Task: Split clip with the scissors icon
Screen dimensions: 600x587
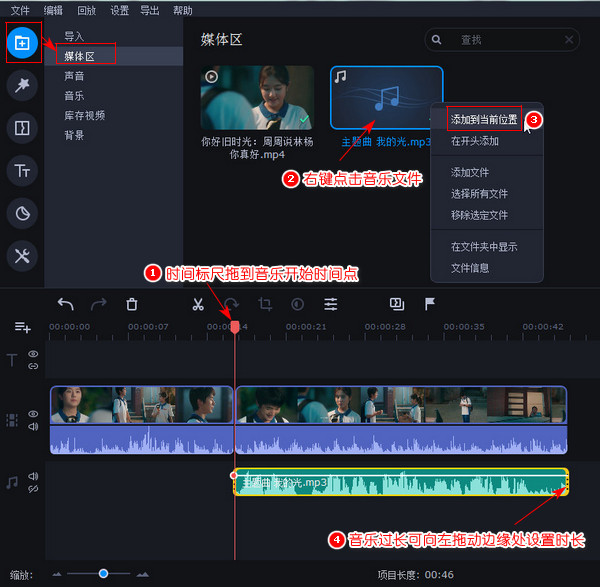Action: pyautogui.click(x=198, y=305)
